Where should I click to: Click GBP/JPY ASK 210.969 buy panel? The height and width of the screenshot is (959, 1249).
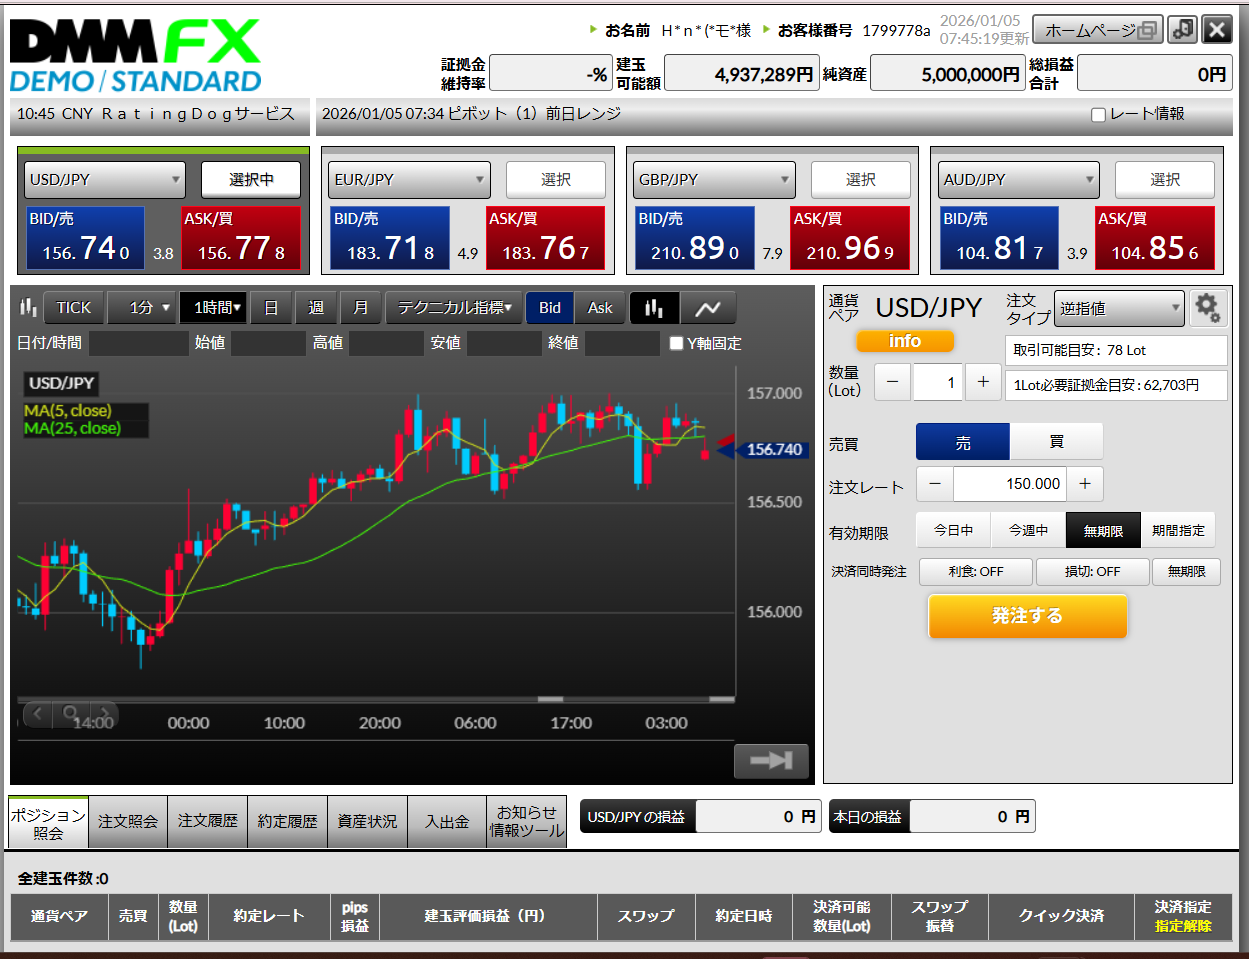click(x=851, y=239)
